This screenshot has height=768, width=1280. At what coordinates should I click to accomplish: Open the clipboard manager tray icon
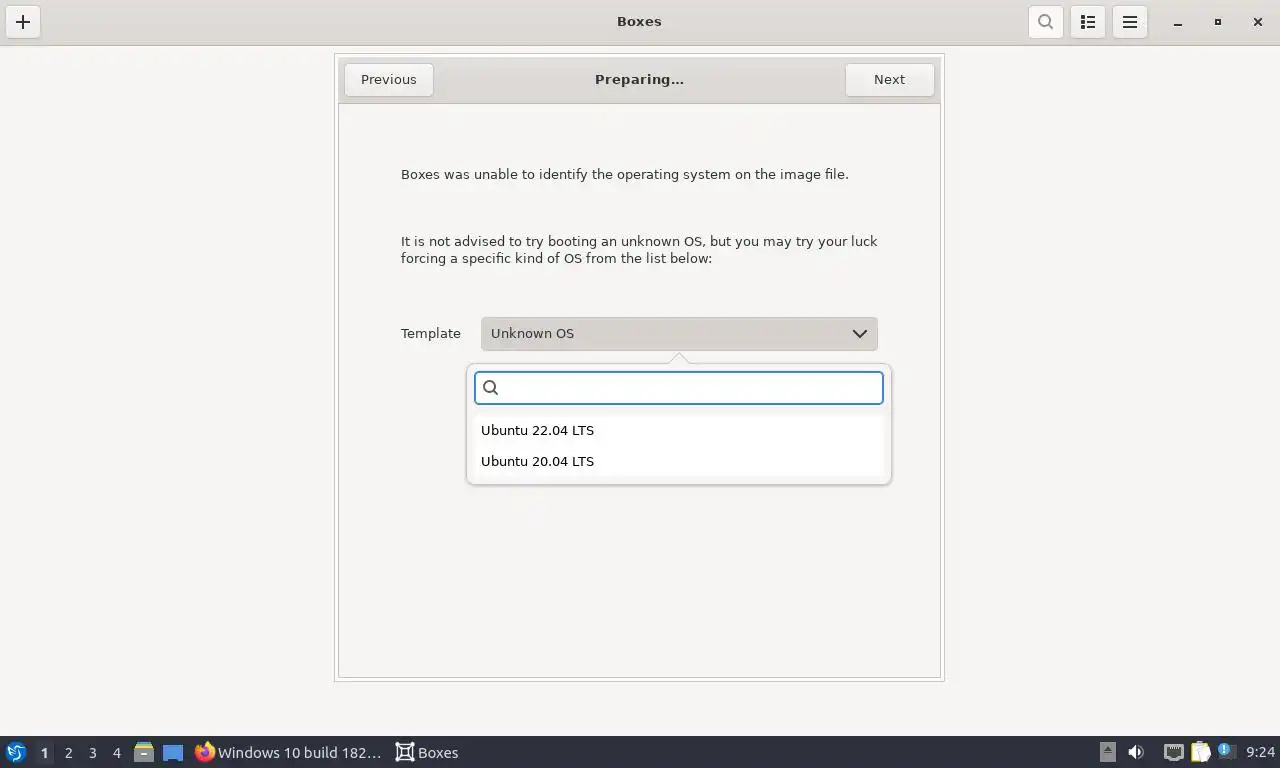click(x=1200, y=752)
